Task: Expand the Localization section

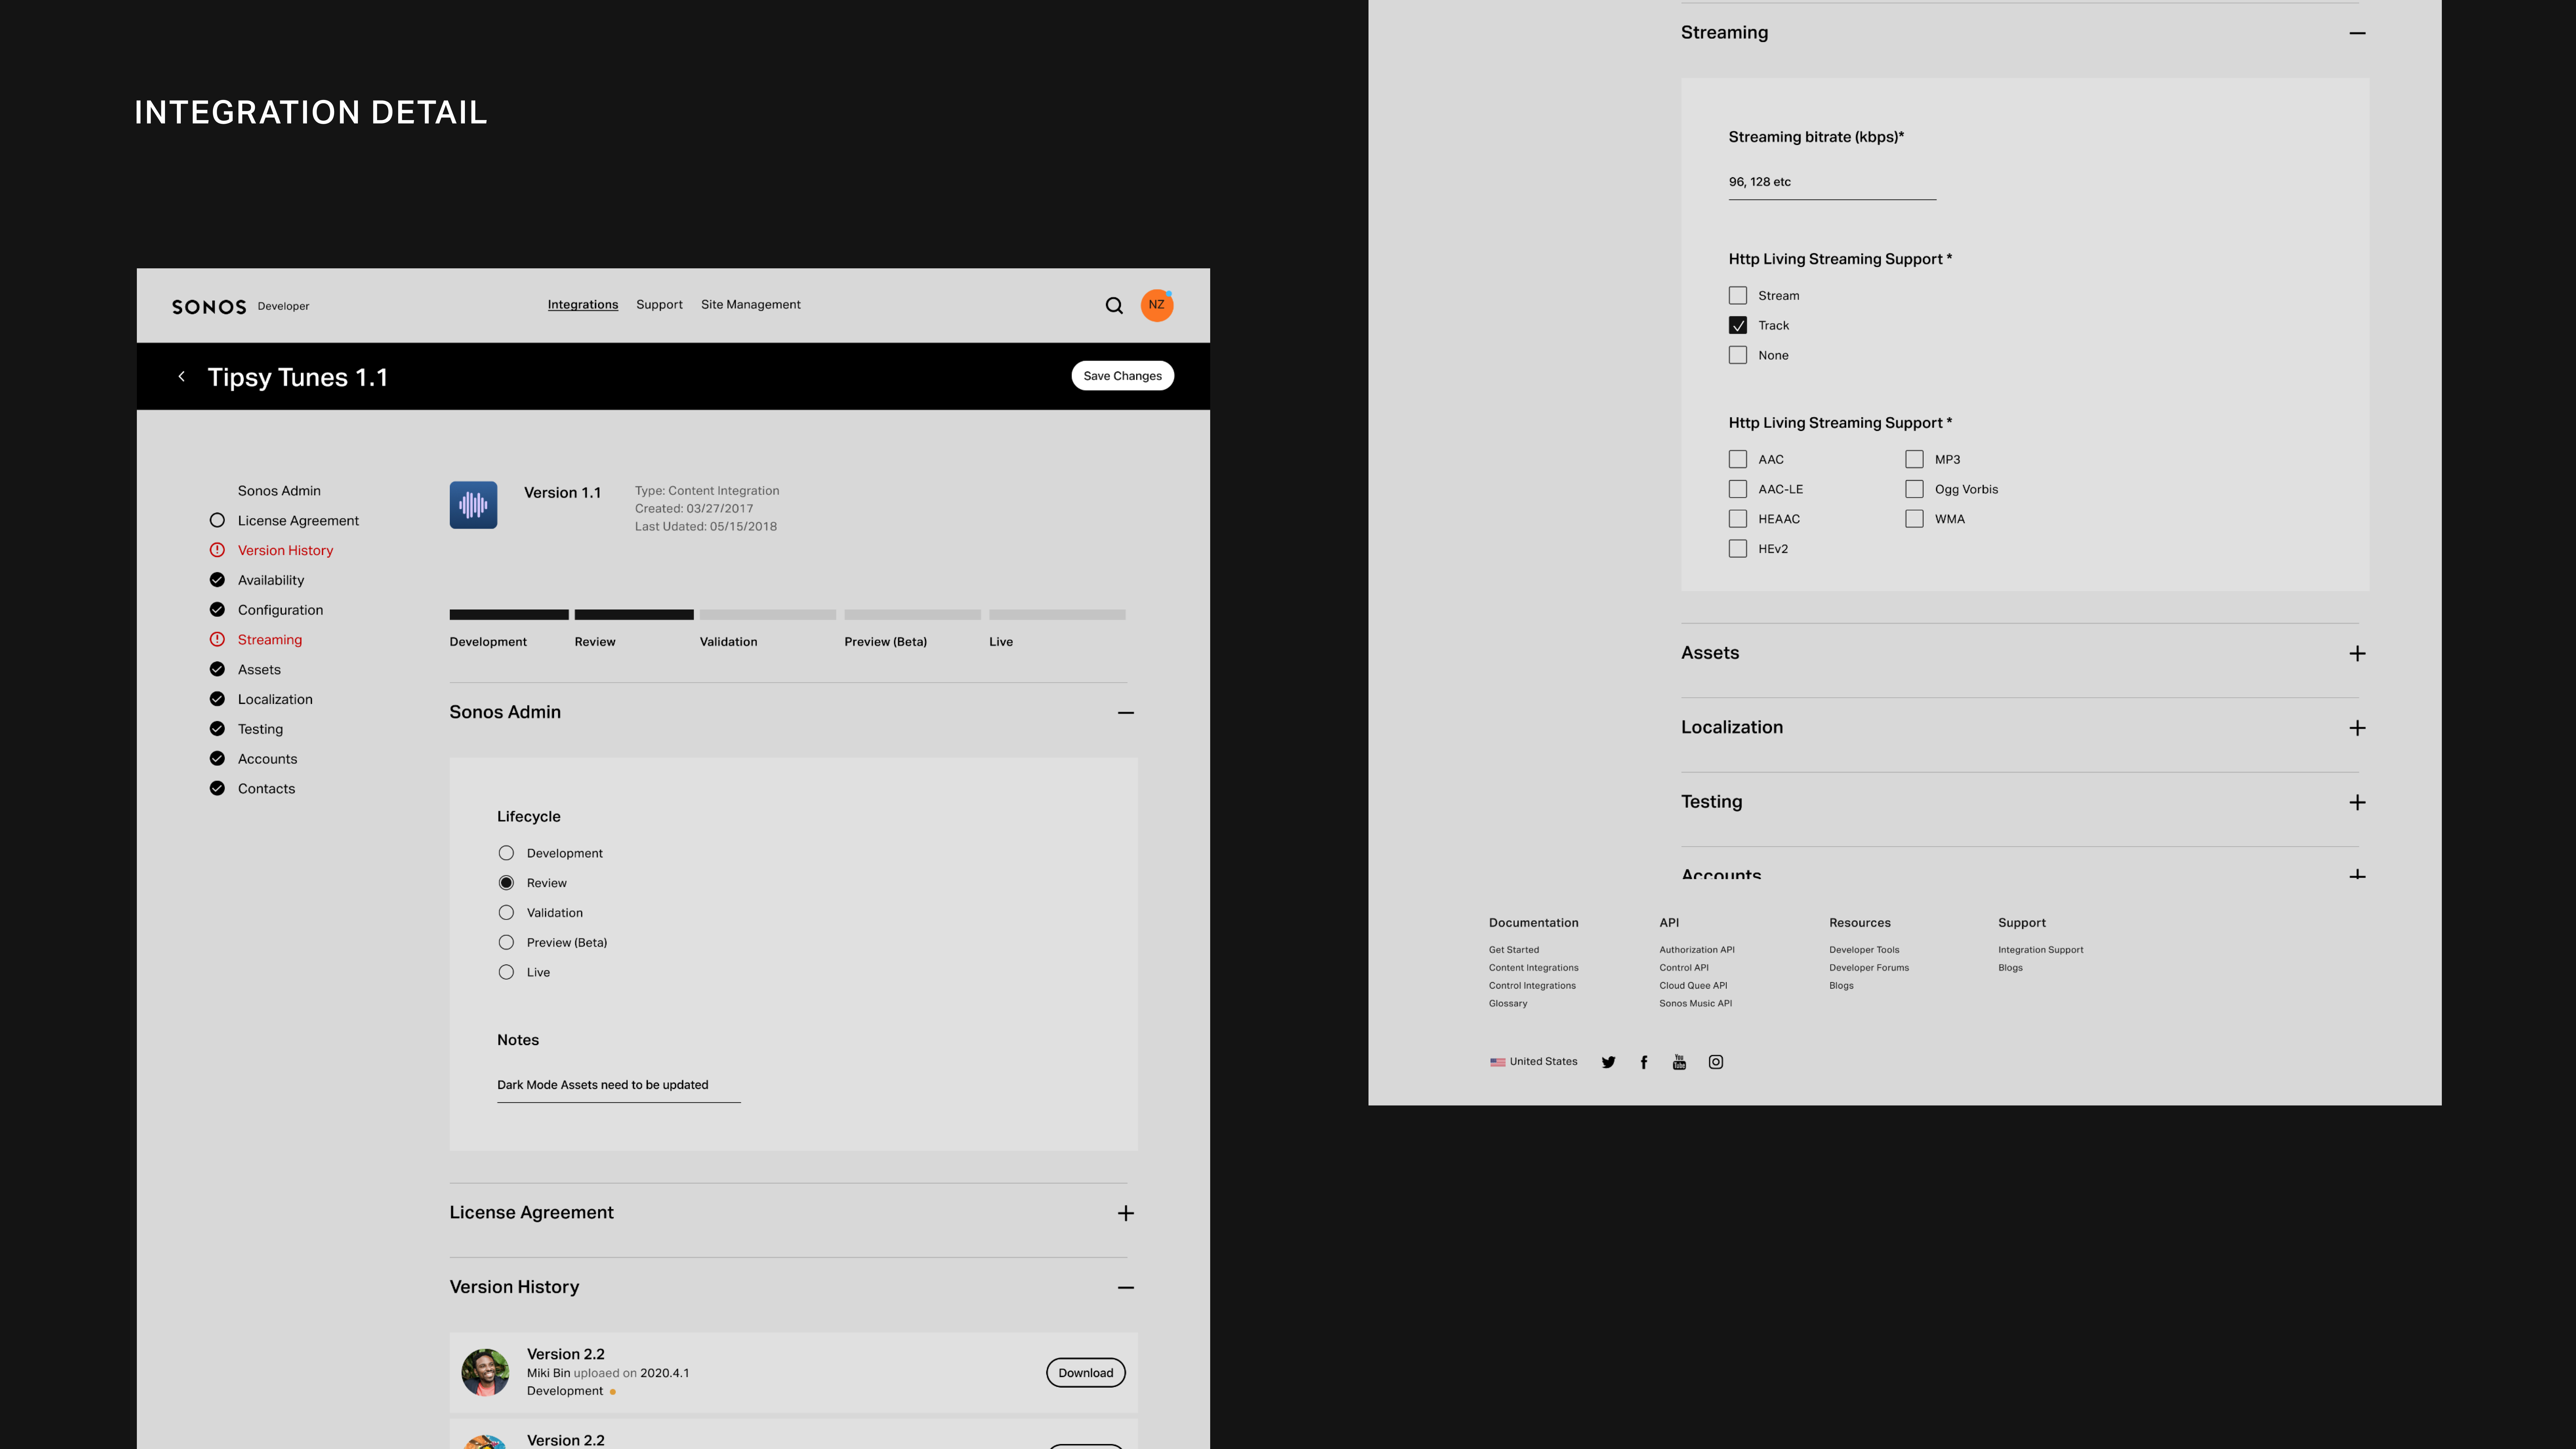Action: (x=2357, y=728)
